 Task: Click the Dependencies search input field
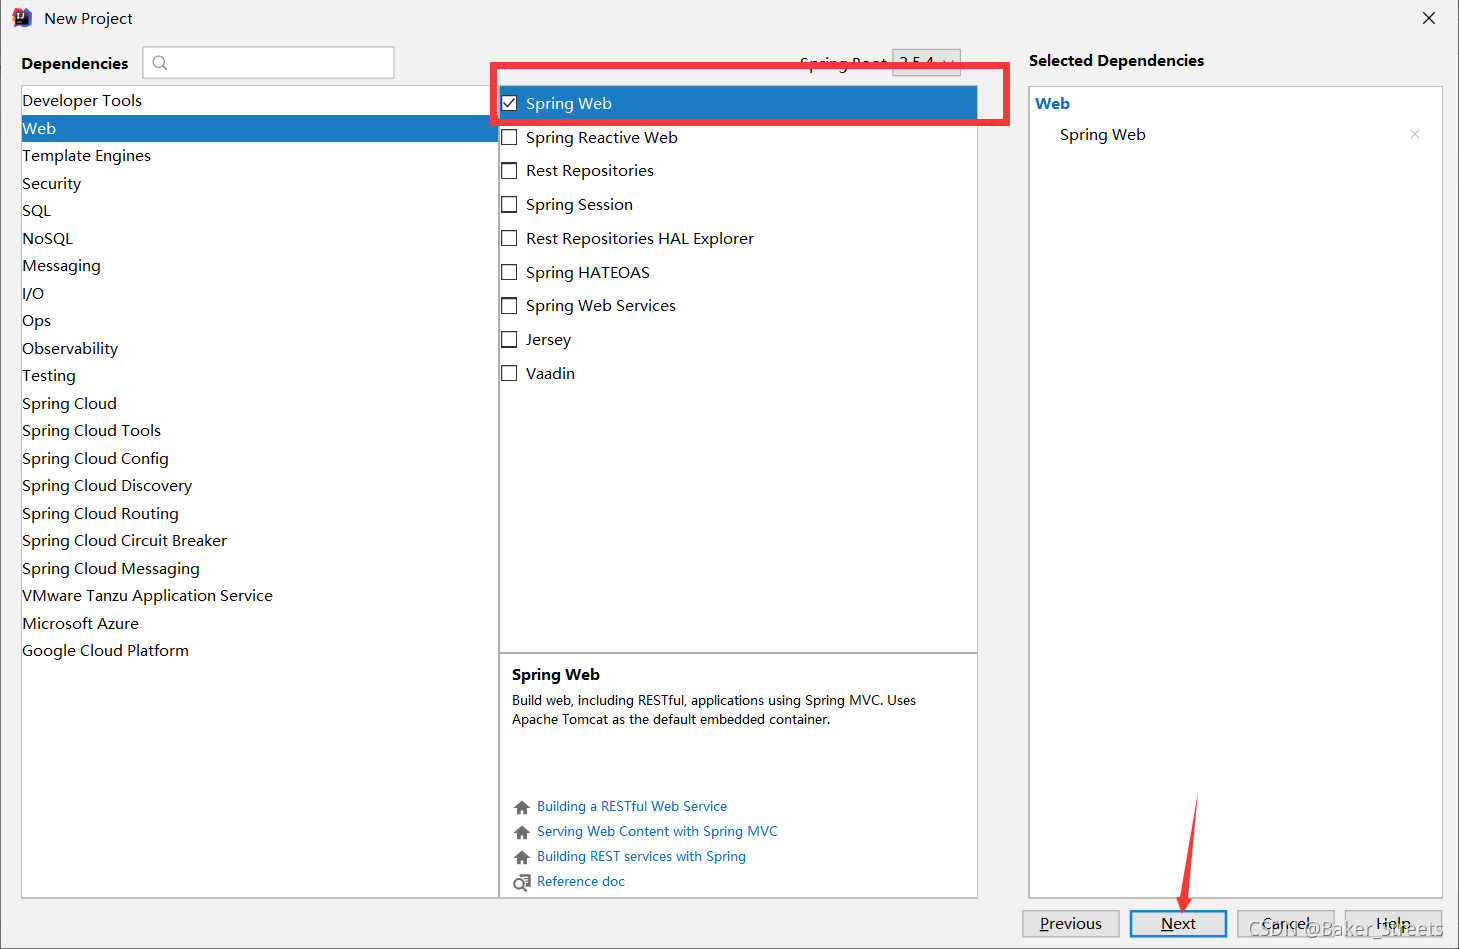(269, 62)
